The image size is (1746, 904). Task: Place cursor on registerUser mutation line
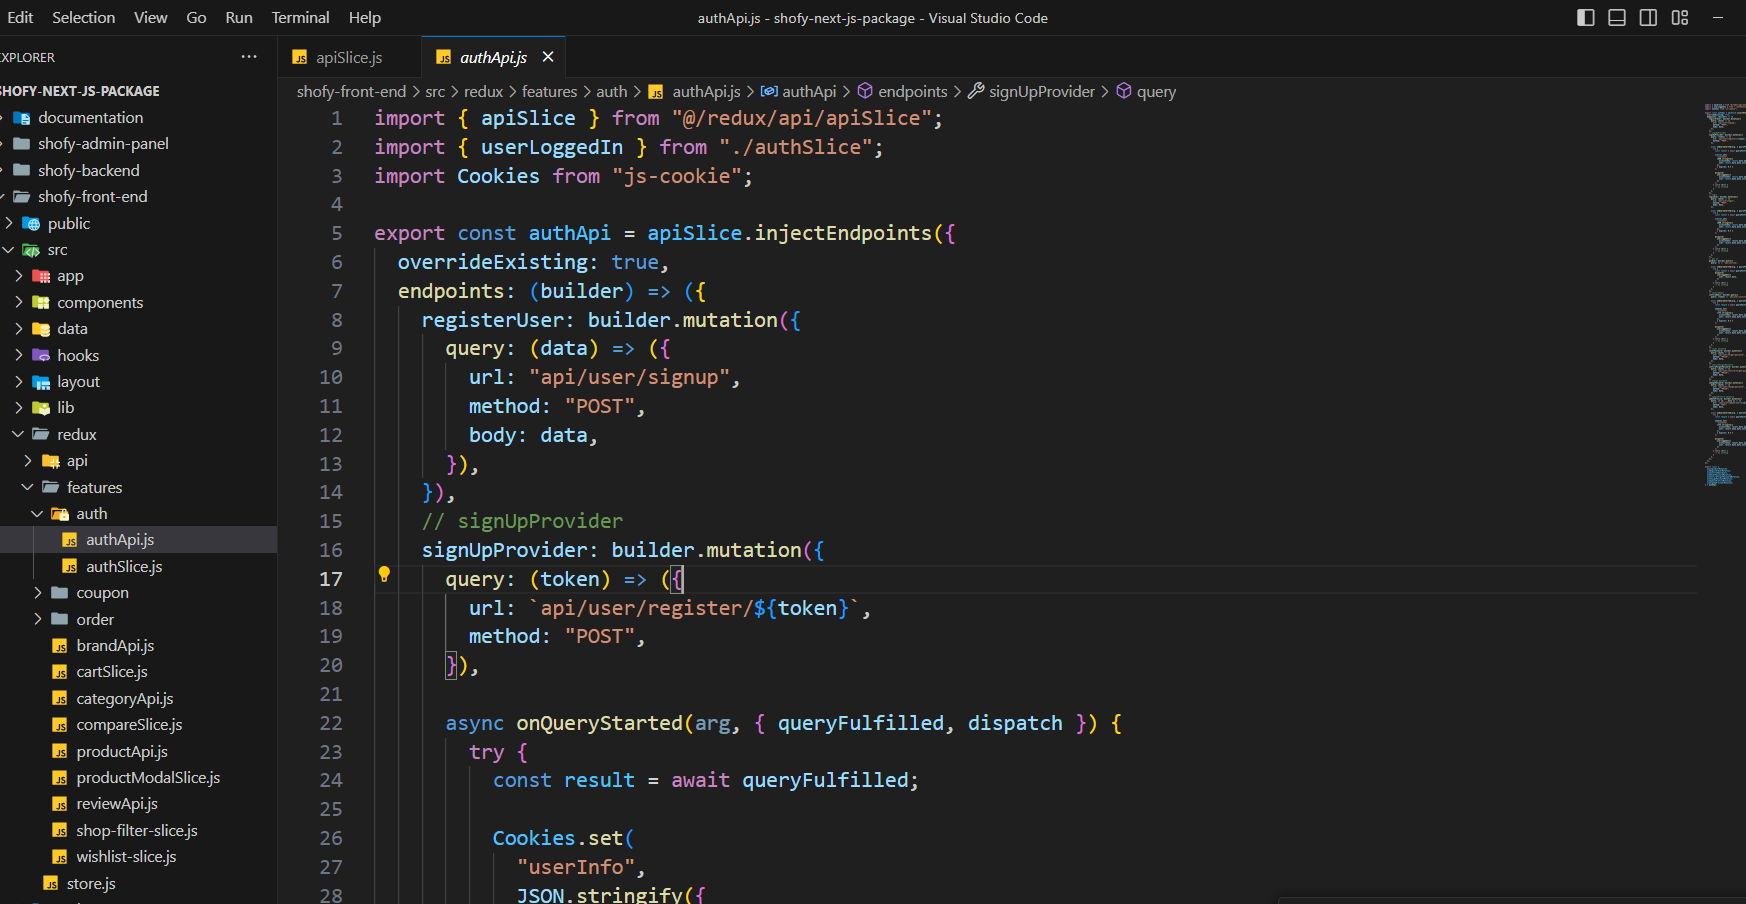(610, 320)
